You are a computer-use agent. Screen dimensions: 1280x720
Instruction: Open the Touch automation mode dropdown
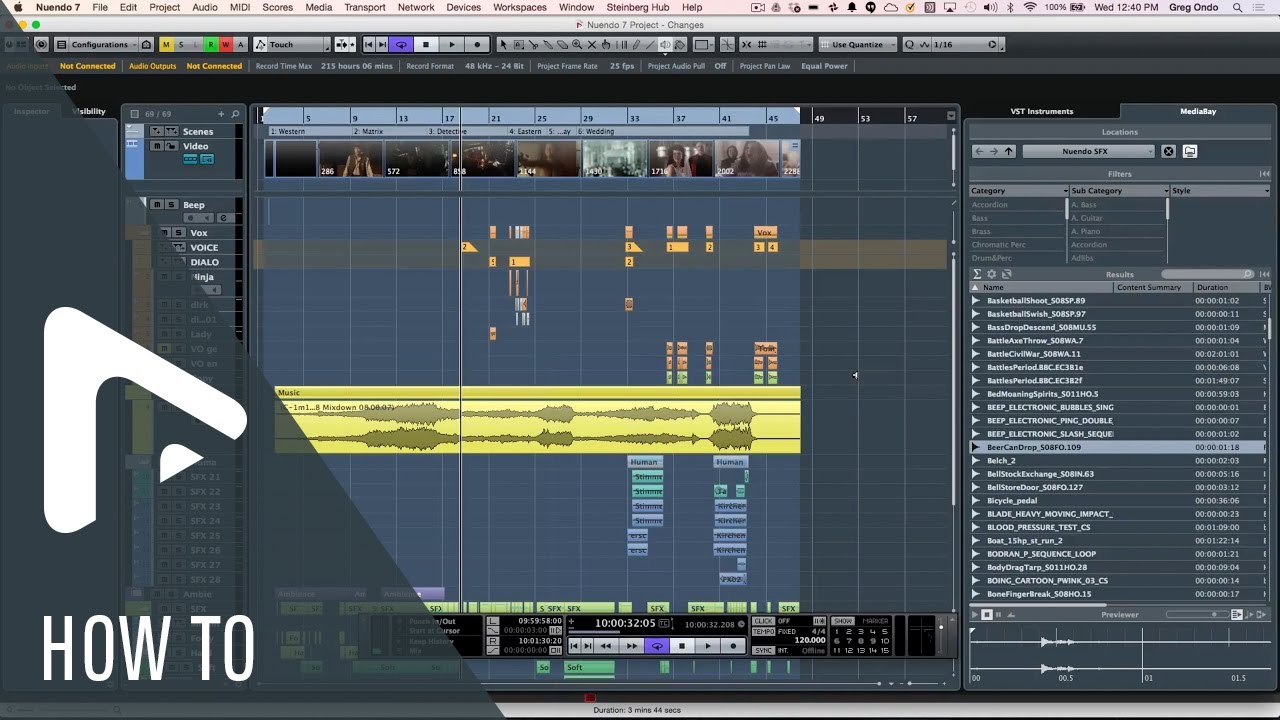[x=291, y=44]
